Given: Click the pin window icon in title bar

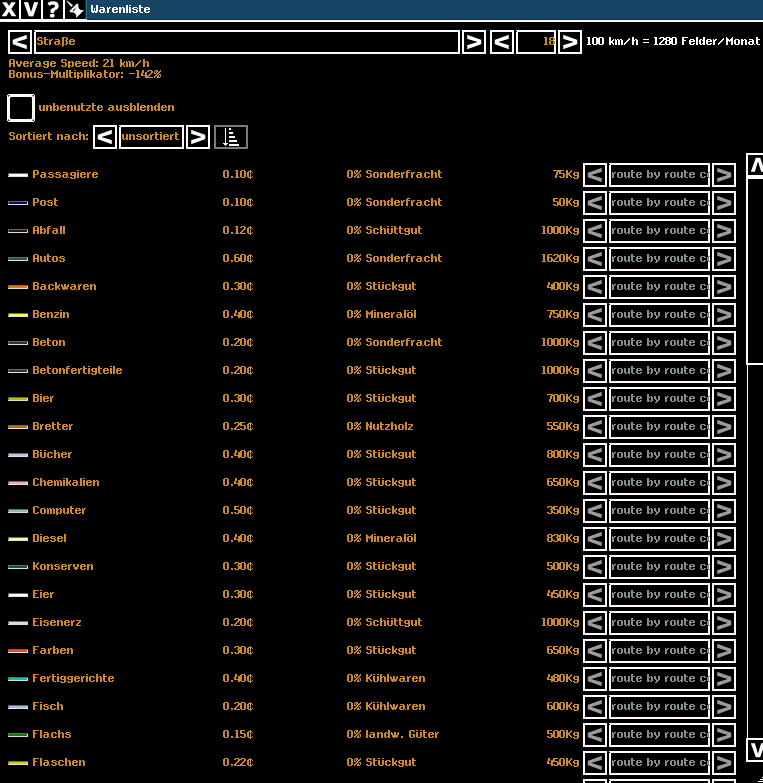Looking at the screenshot, I should click(75, 10).
